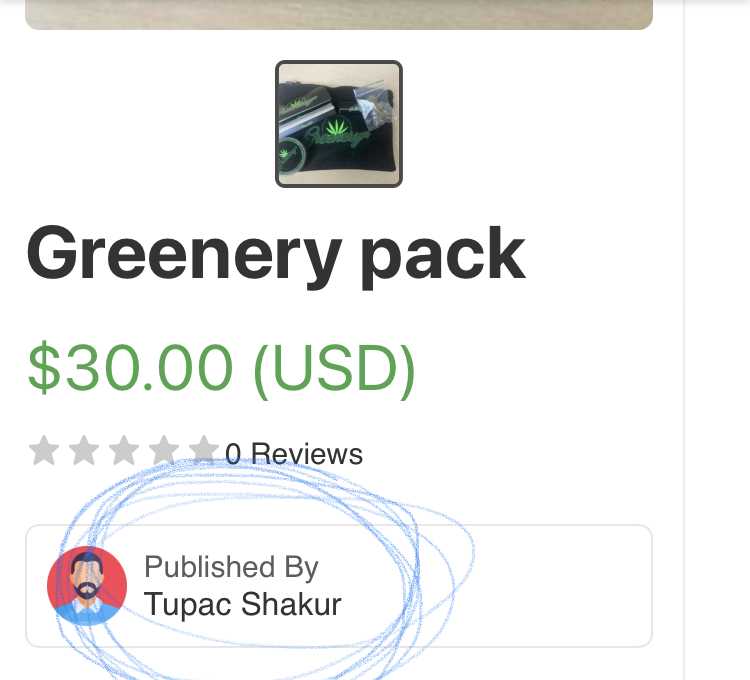
Task: Rate three stars using the third star
Action: click(124, 450)
